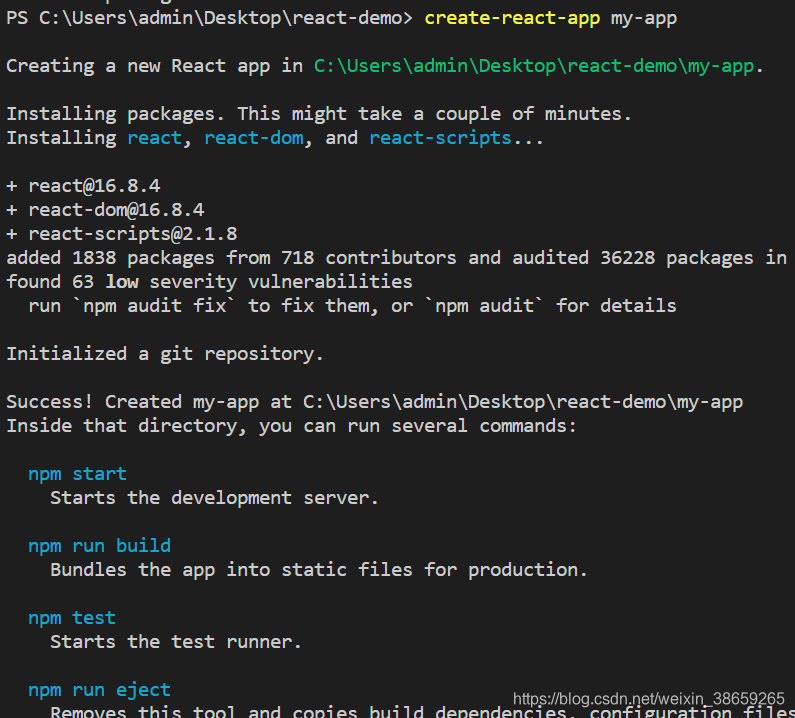Image resolution: width=795 pixels, height=718 pixels.
Task: Click the blue 'npm run build' command
Action: [99, 546]
